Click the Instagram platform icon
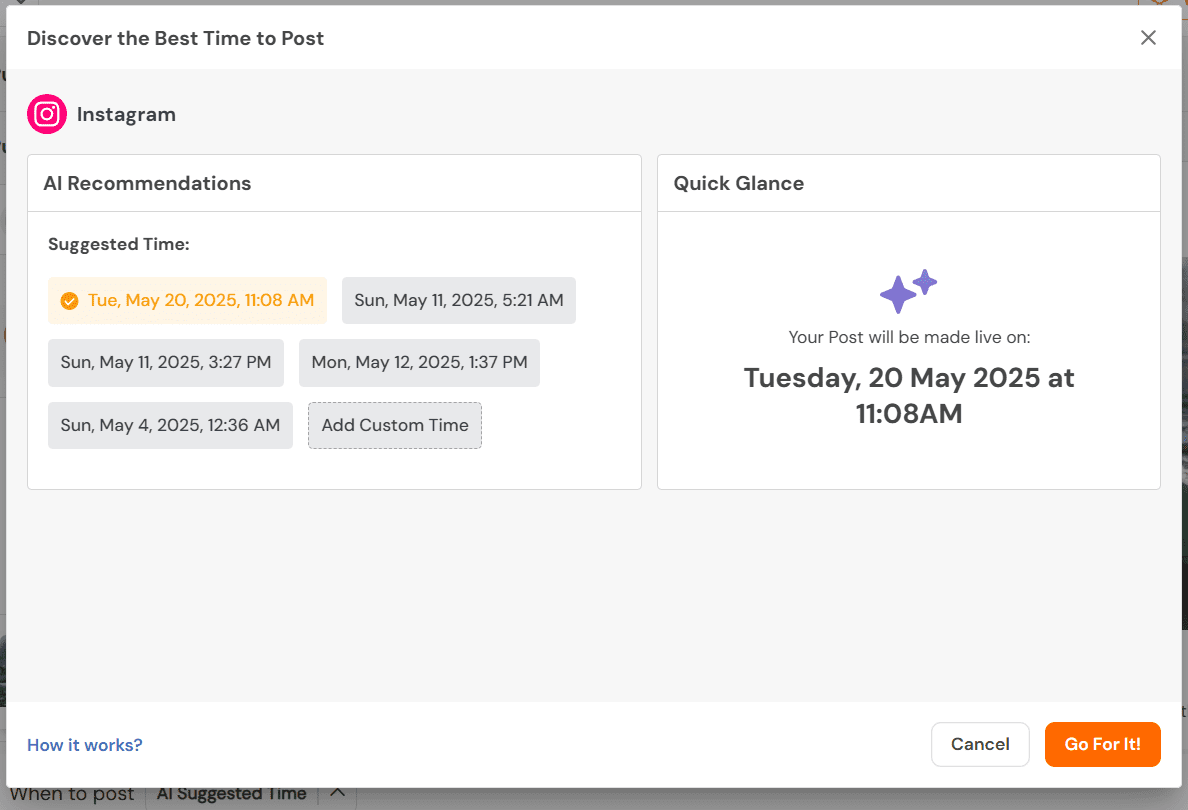 [x=46, y=114]
